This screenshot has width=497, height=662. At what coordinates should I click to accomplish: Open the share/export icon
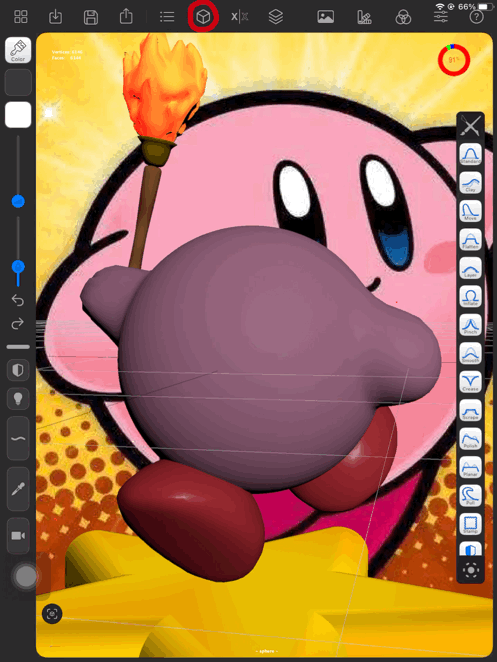[126, 16]
